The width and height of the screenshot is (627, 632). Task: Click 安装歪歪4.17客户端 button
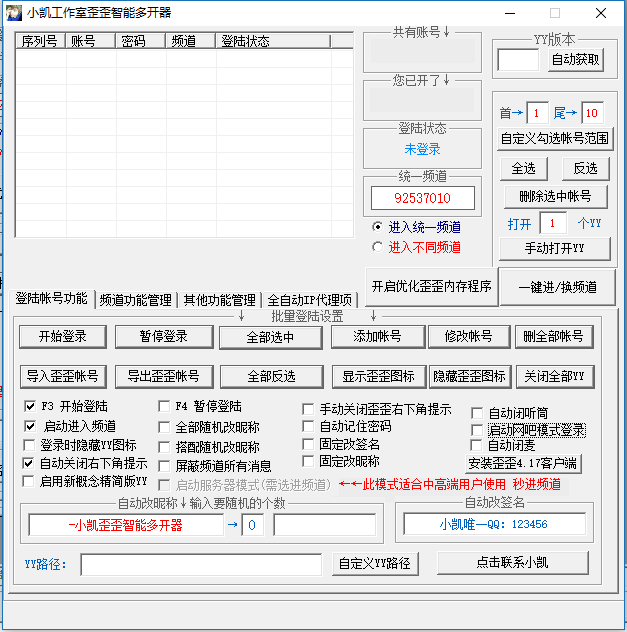(523, 464)
